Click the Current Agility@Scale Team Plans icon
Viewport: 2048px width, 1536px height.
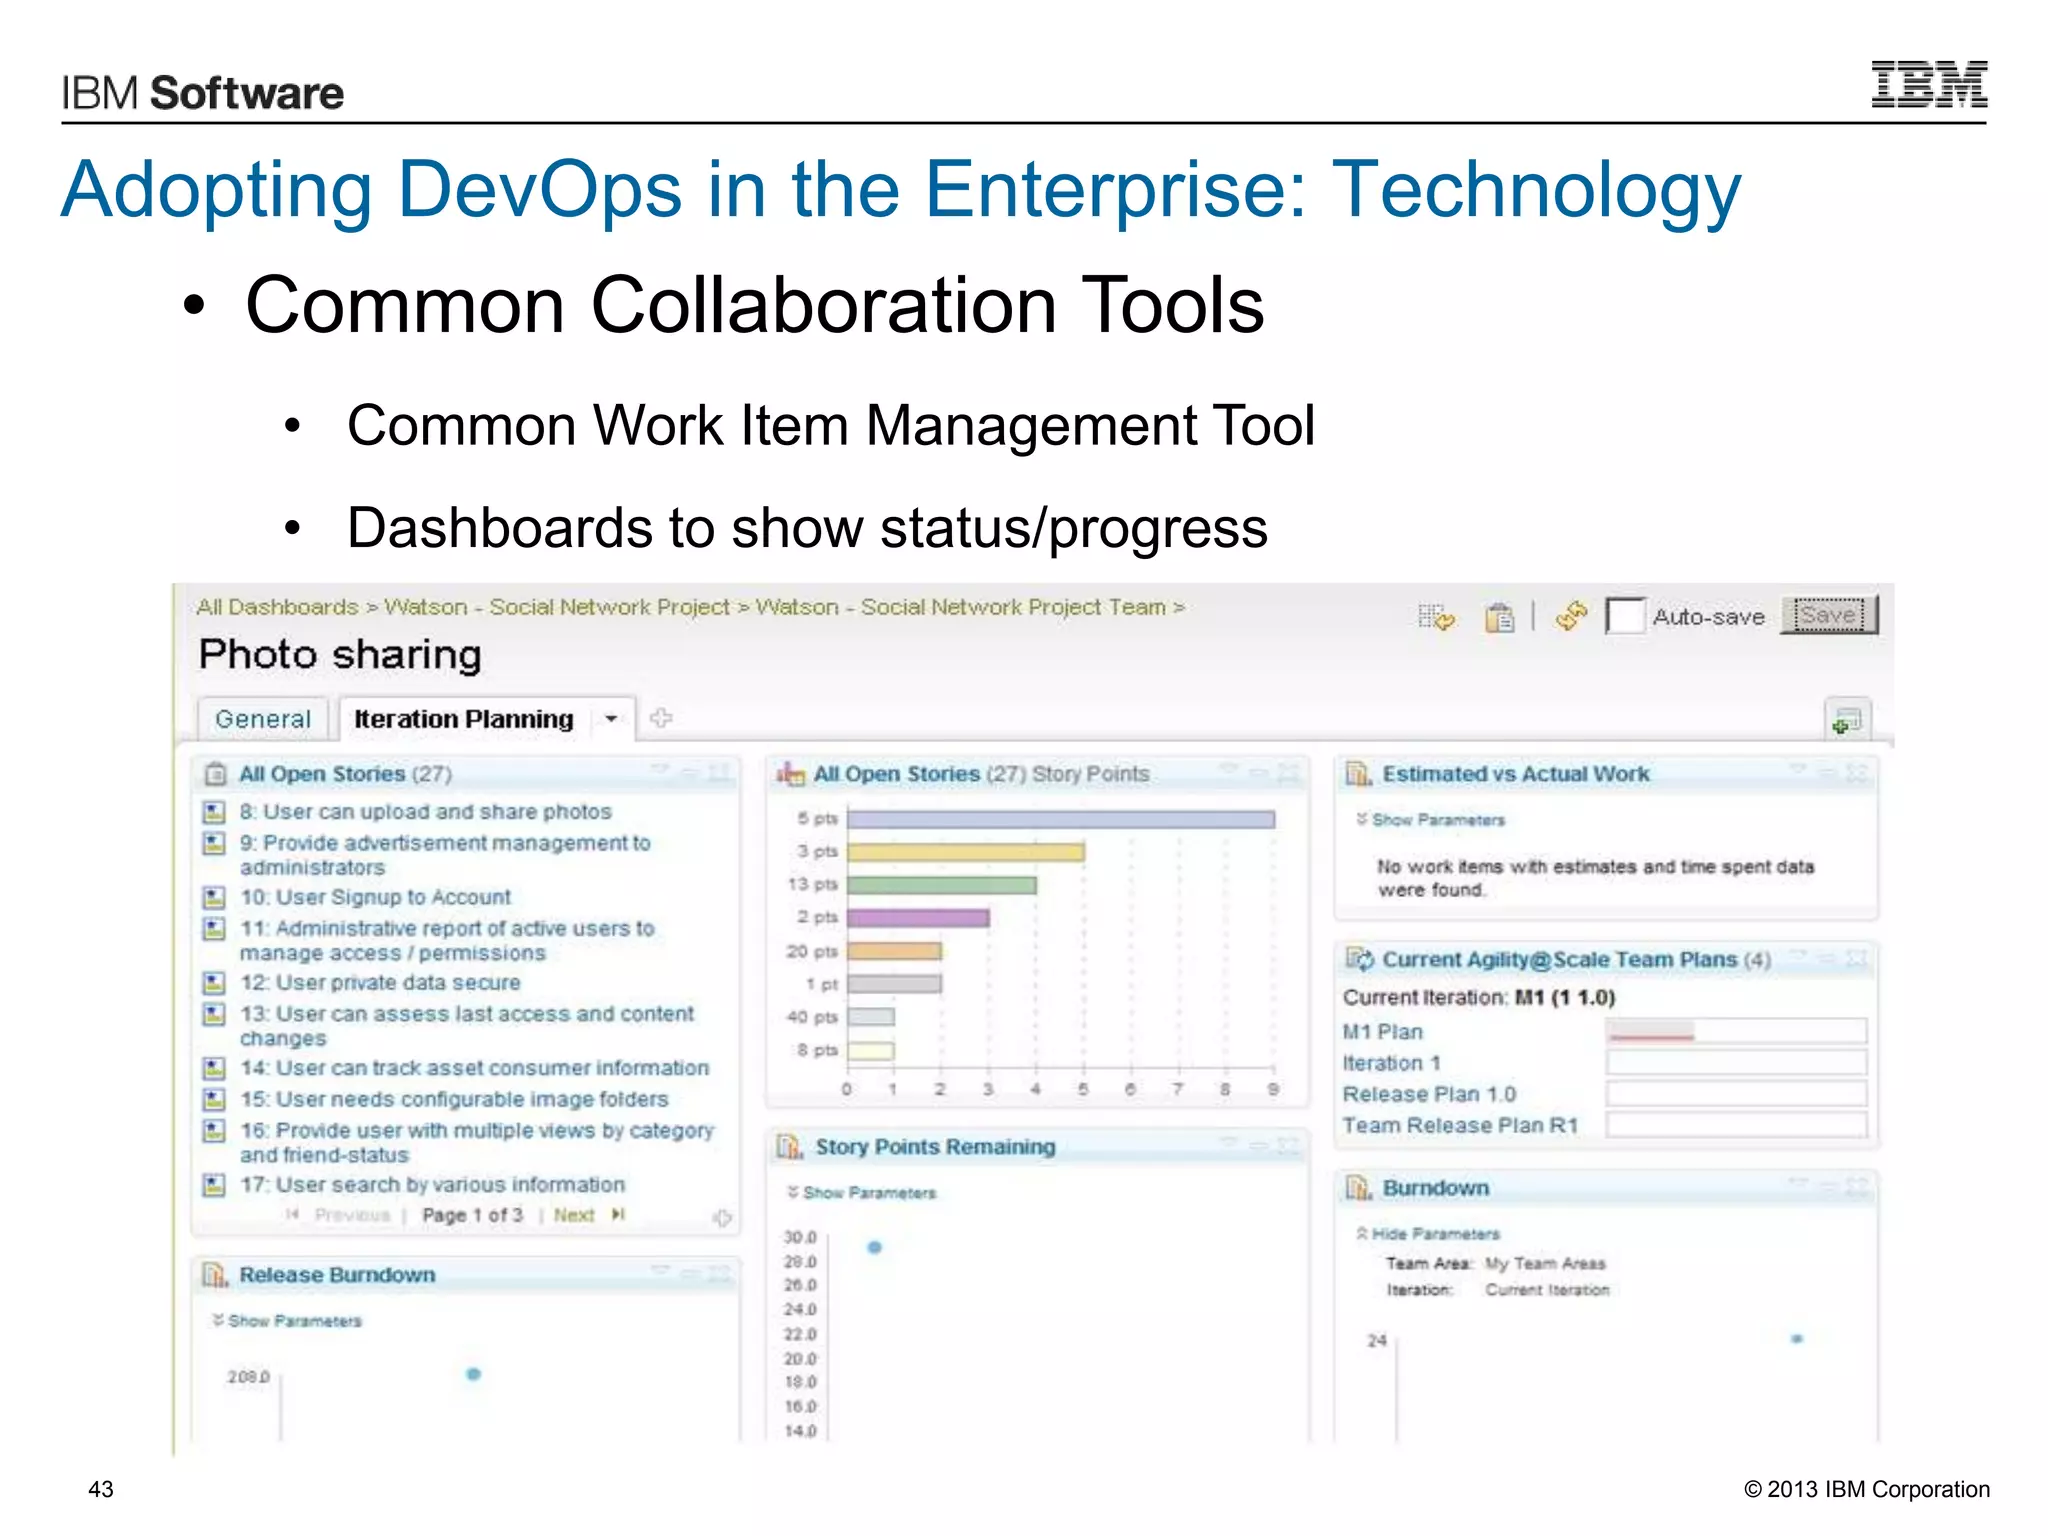tap(1359, 959)
